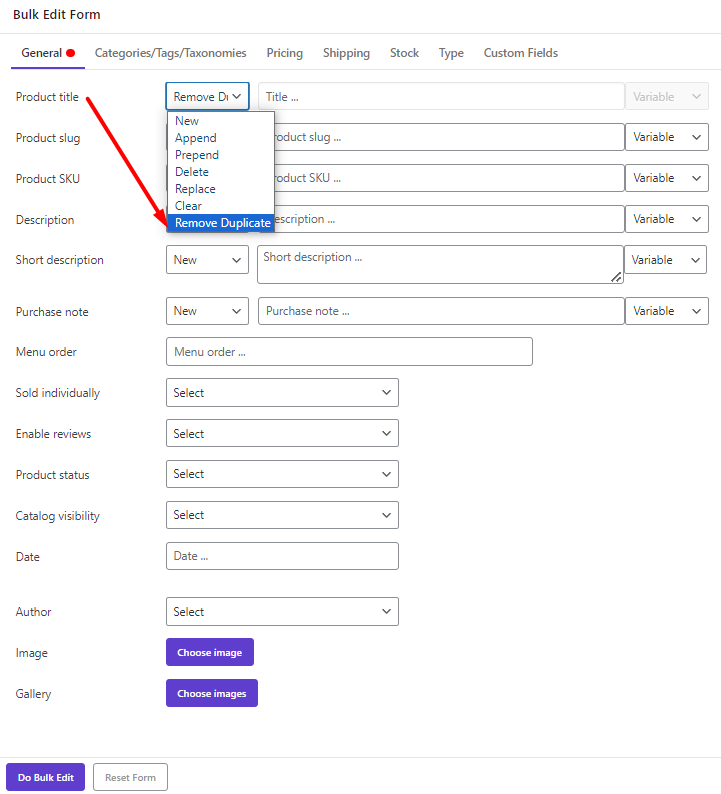Click the Do Bulk Edit button
Image resolution: width=721 pixels, height=794 pixels.
point(46,777)
